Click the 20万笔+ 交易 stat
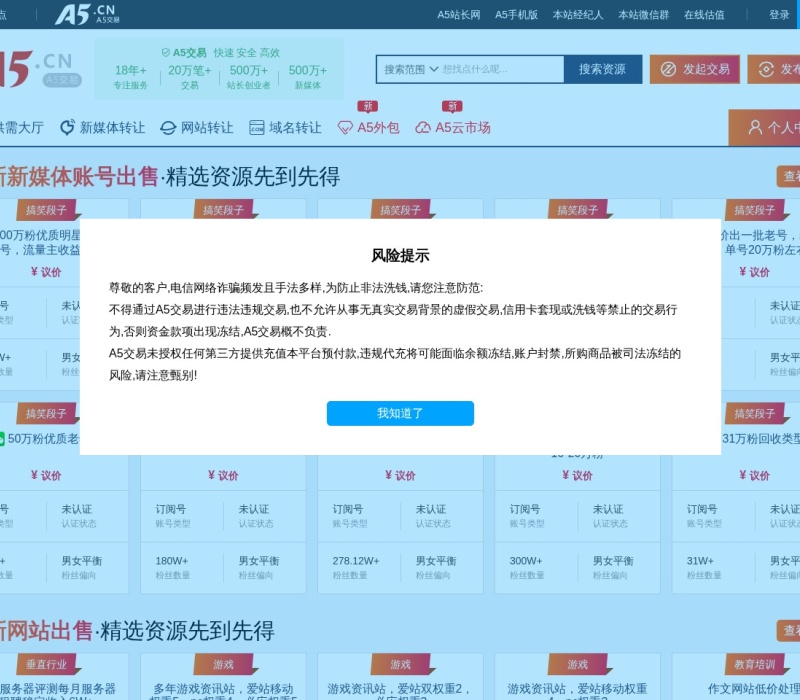The image size is (800, 700). [190, 77]
